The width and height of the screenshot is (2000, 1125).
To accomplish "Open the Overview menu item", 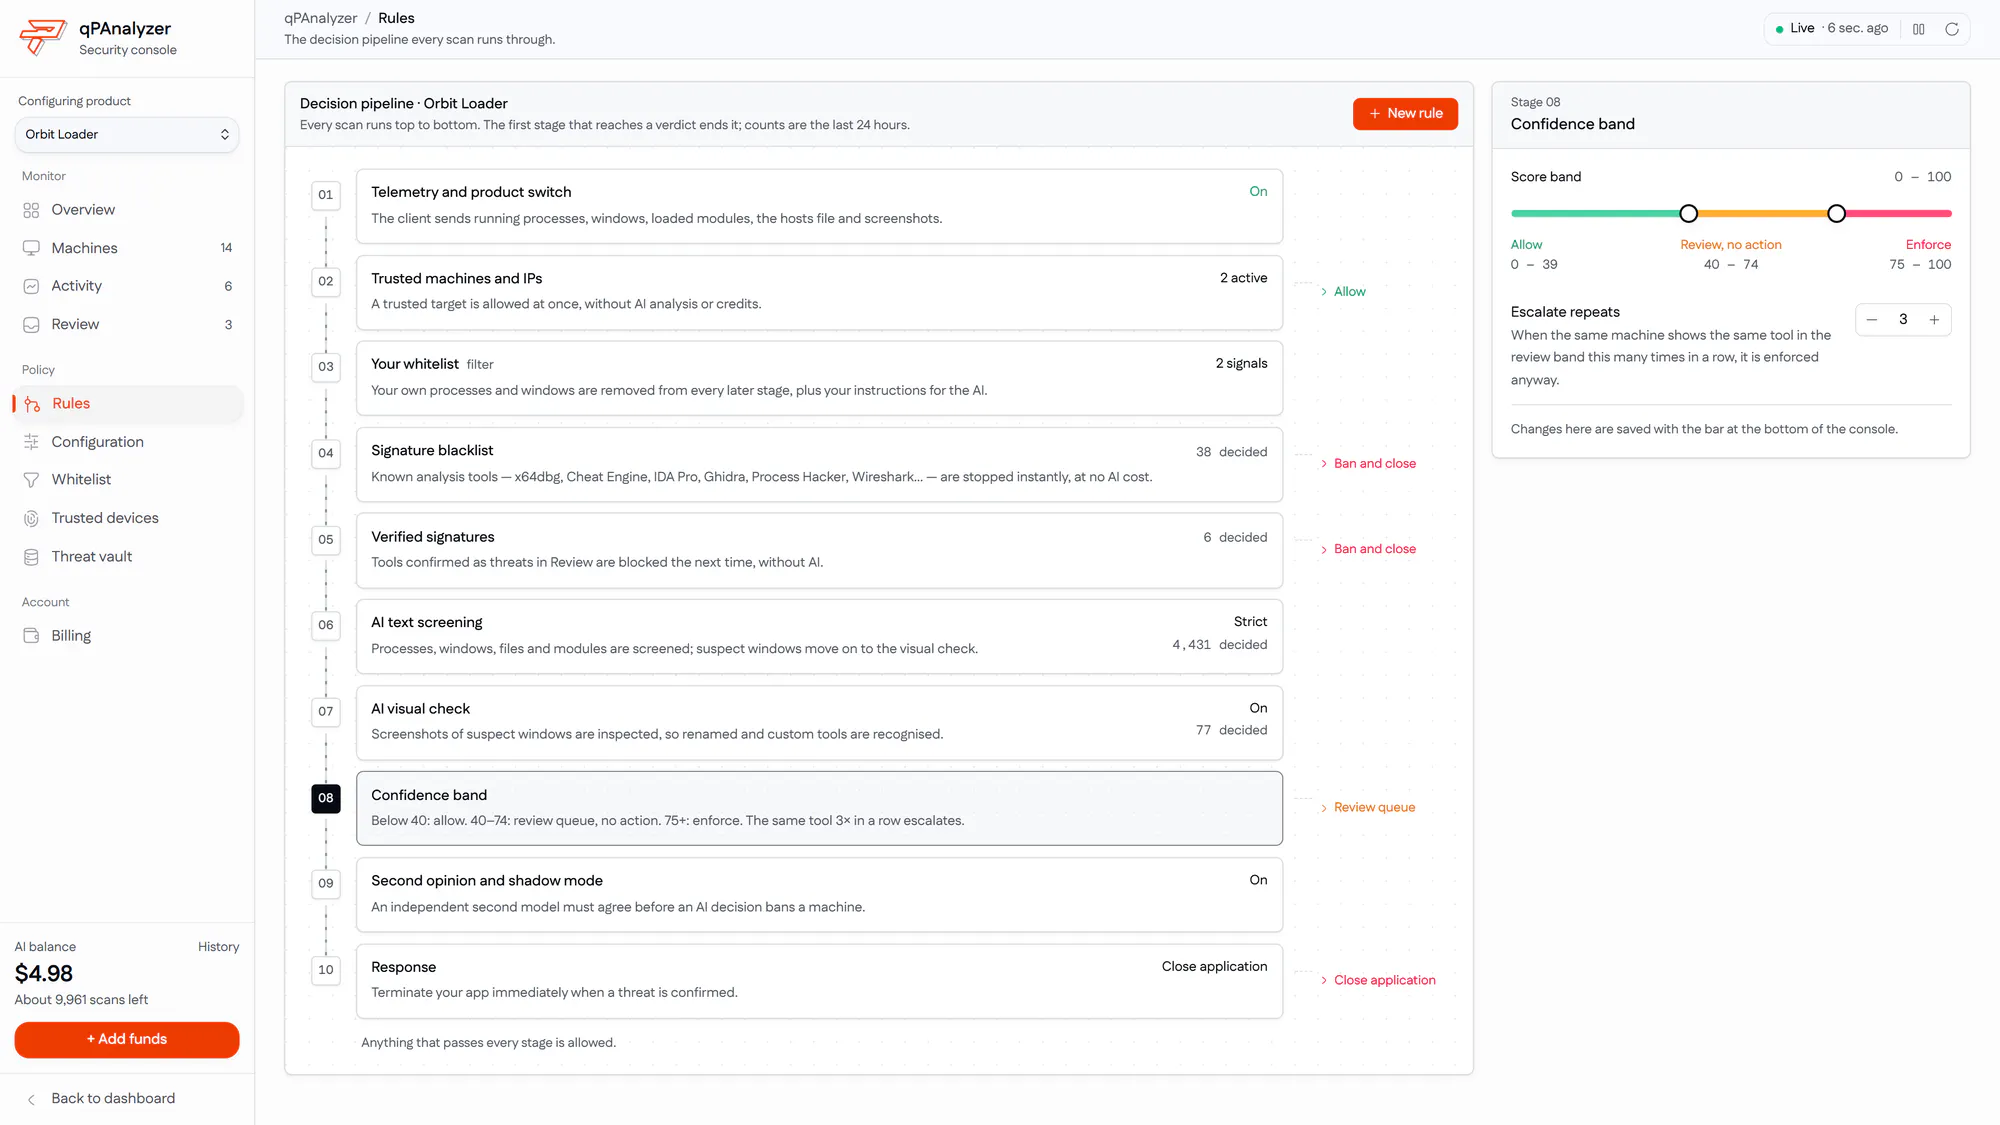I will point(127,210).
